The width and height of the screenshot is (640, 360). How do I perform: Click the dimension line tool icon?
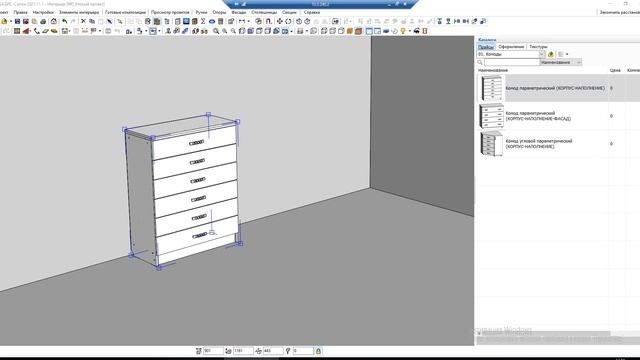(x=242, y=21)
